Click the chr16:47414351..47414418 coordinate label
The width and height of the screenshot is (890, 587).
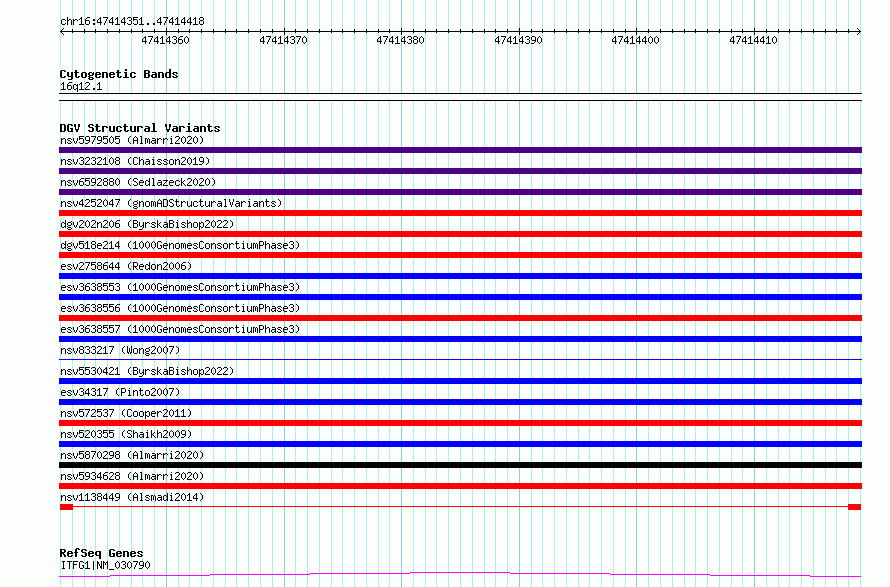[132, 21]
